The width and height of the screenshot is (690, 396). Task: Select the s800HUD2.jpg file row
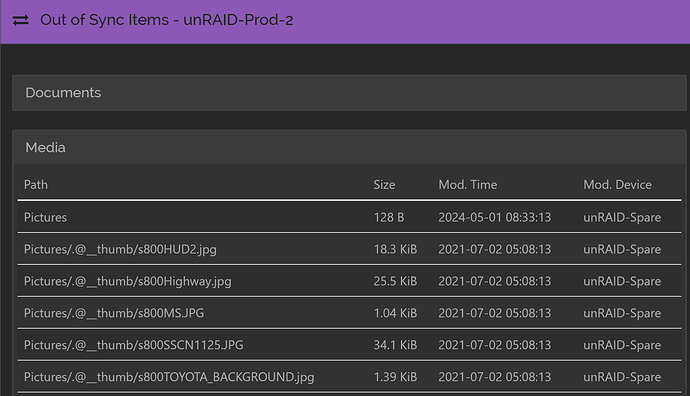pyautogui.click(x=349, y=249)
